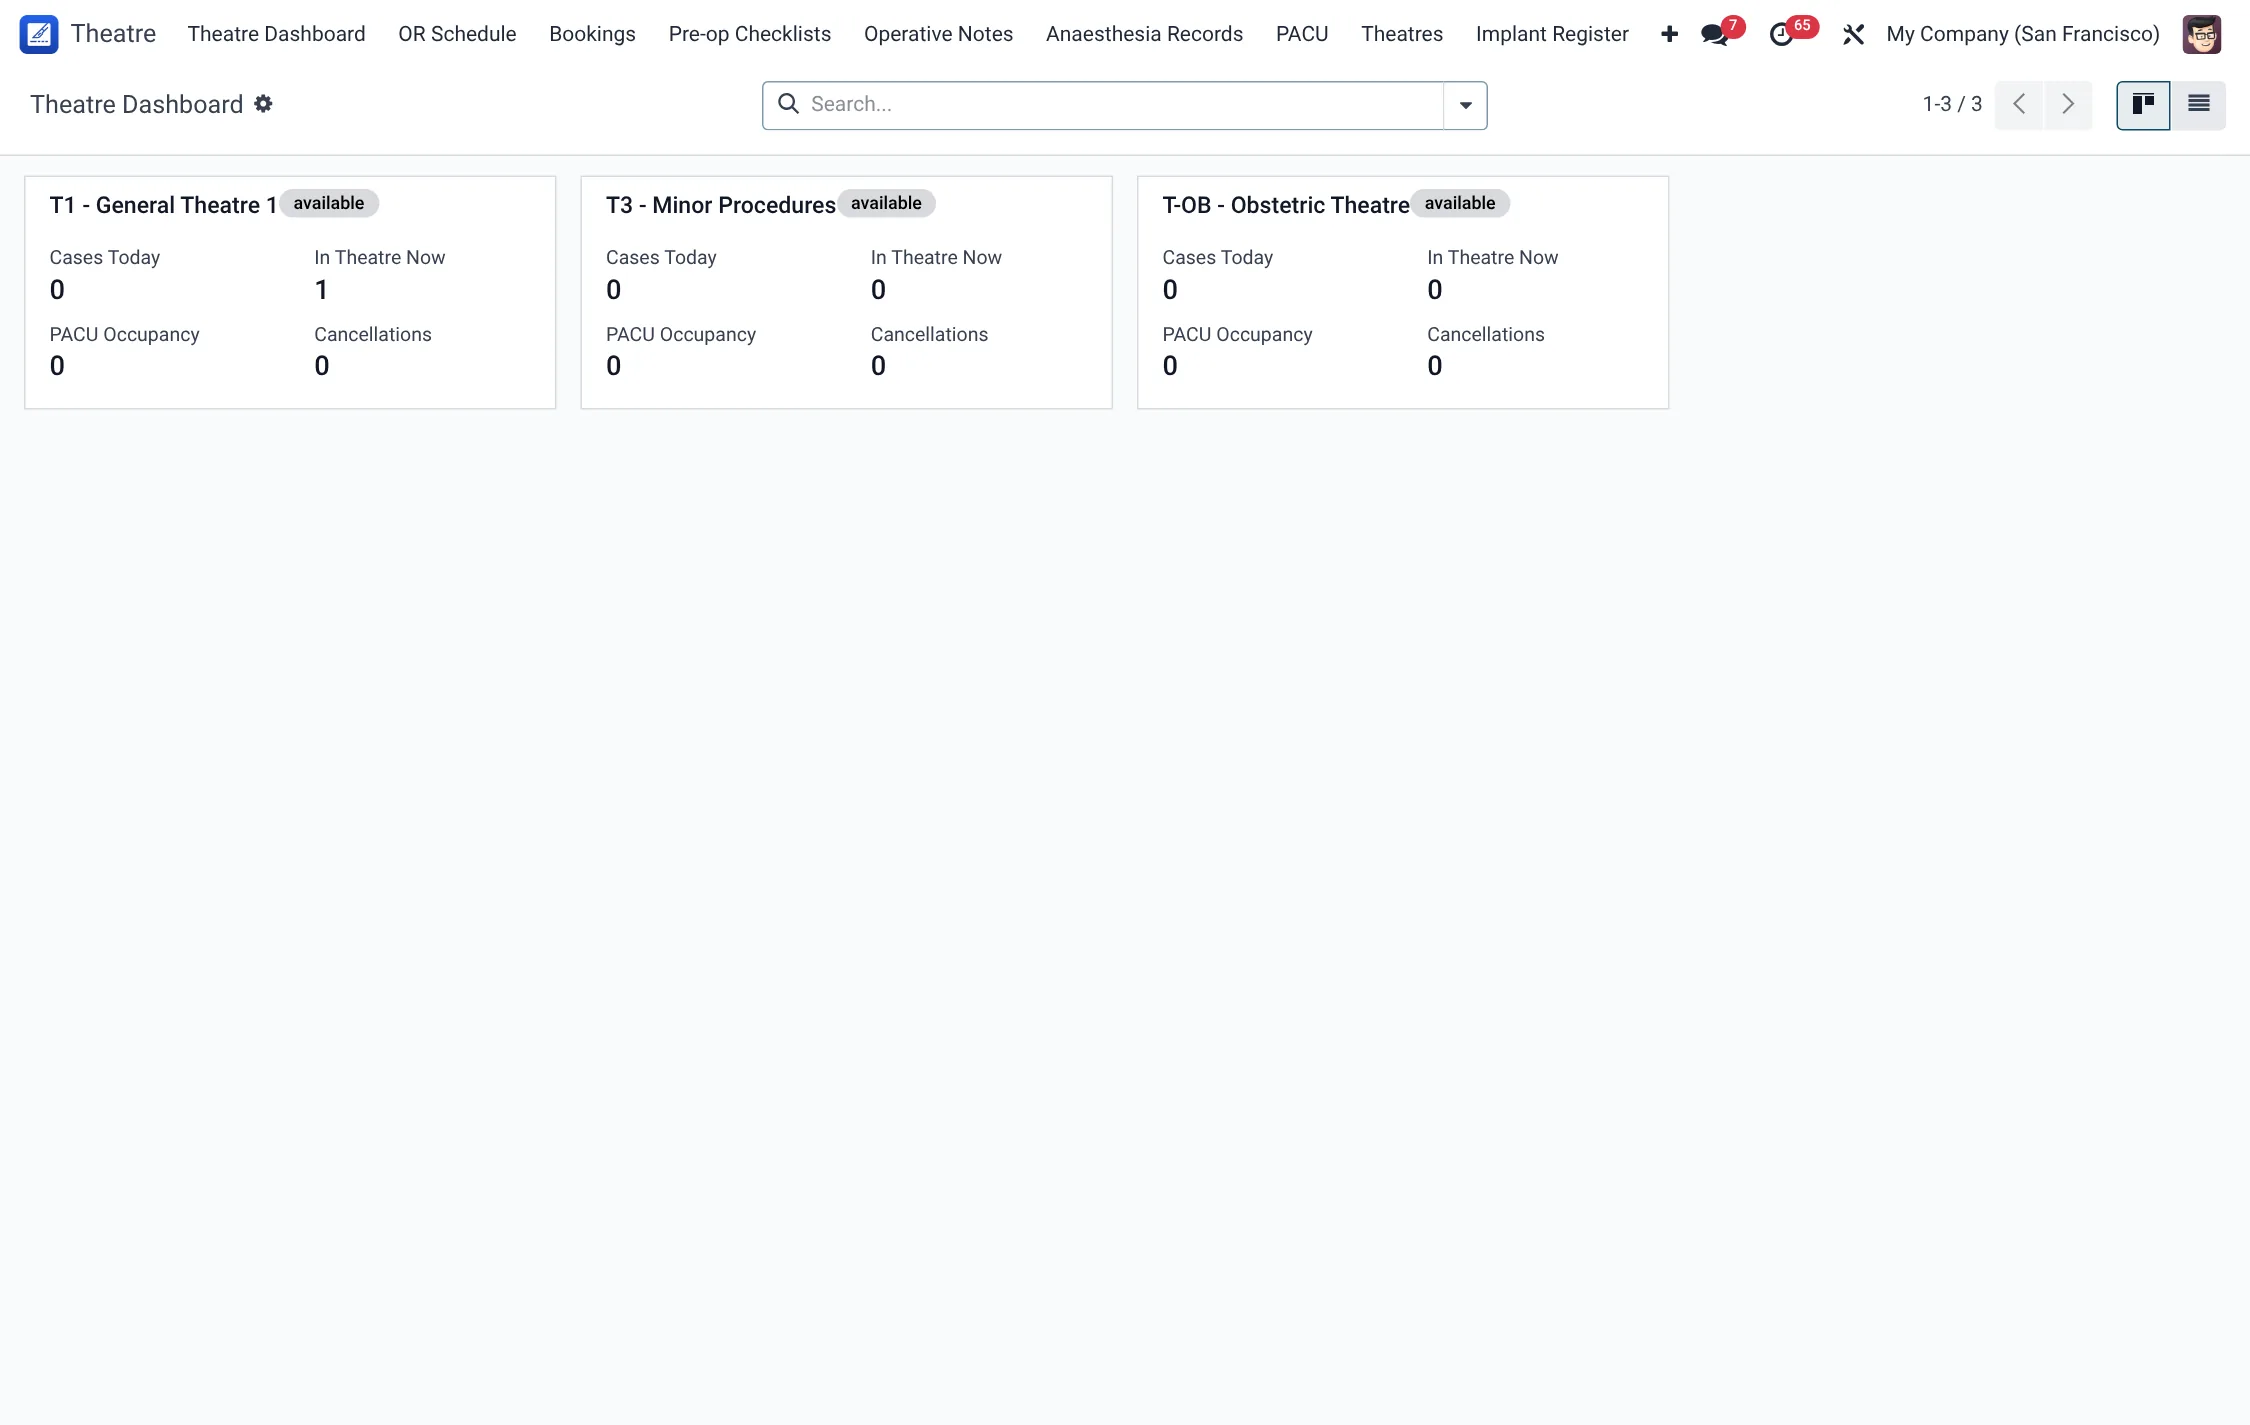
Task: Open the plus quick-create icon
Action: tap(1669, 34)
